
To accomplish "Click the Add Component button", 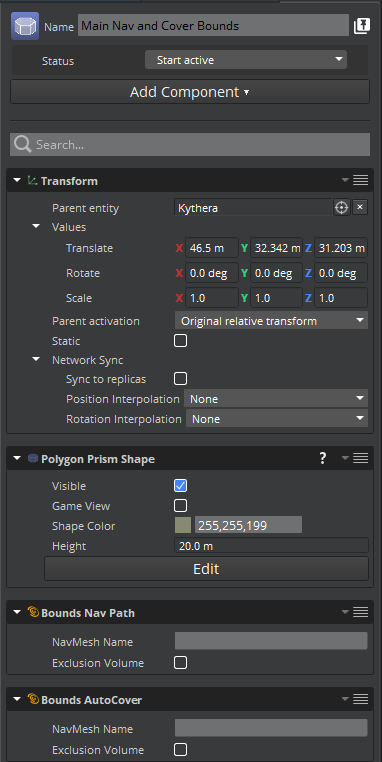I will 190,92.
